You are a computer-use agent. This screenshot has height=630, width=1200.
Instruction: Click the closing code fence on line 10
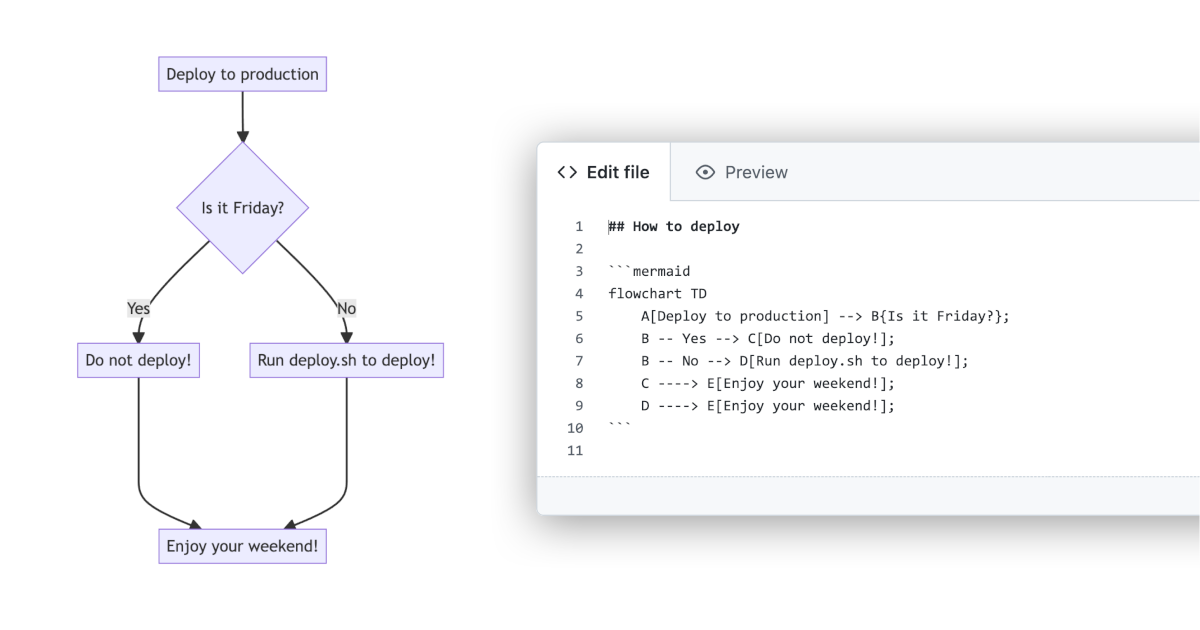[620, 427]
